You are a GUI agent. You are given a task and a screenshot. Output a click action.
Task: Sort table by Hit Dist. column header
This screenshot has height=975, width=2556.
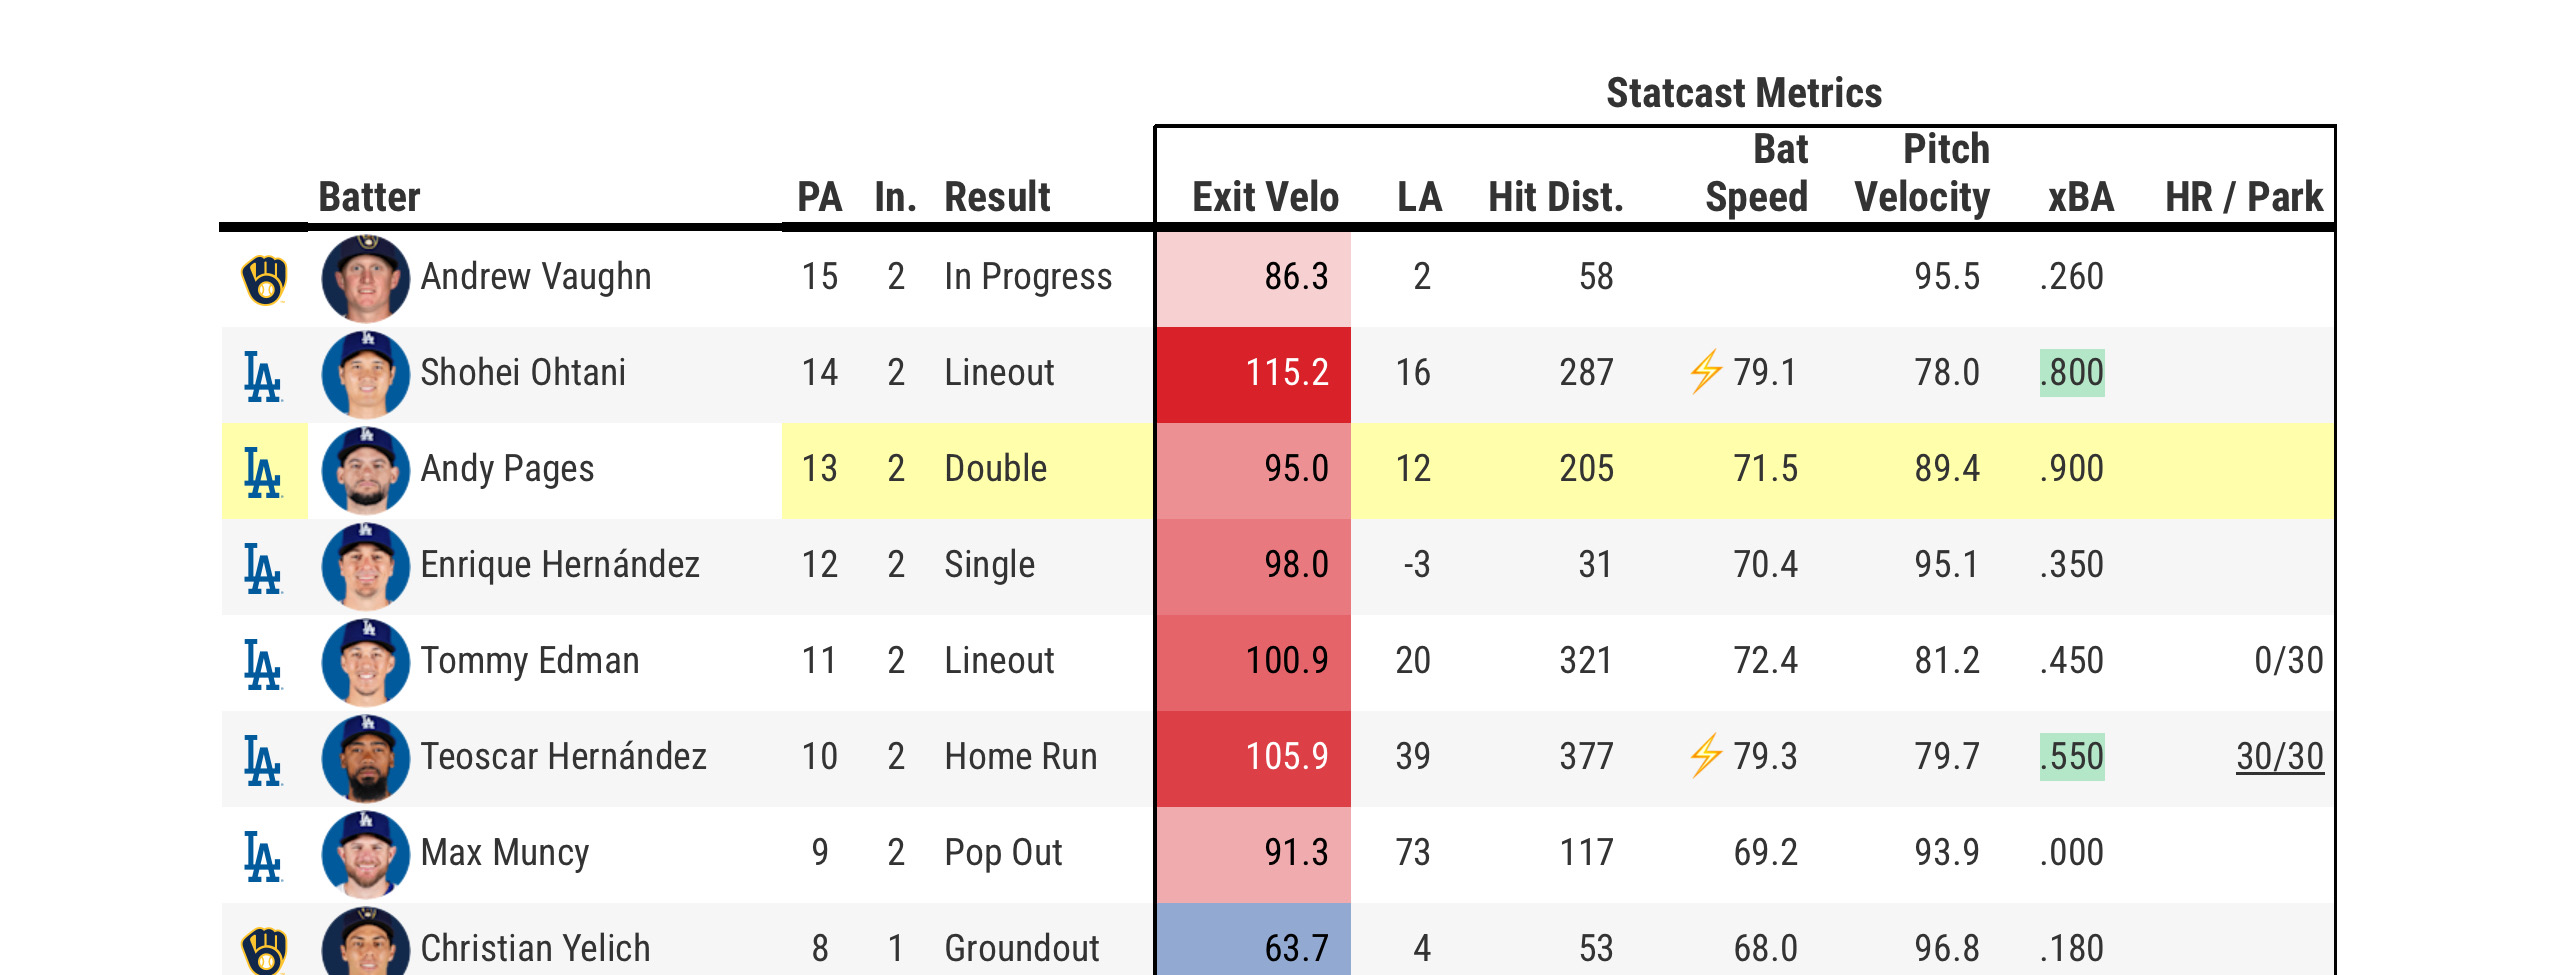(1555, 197)
